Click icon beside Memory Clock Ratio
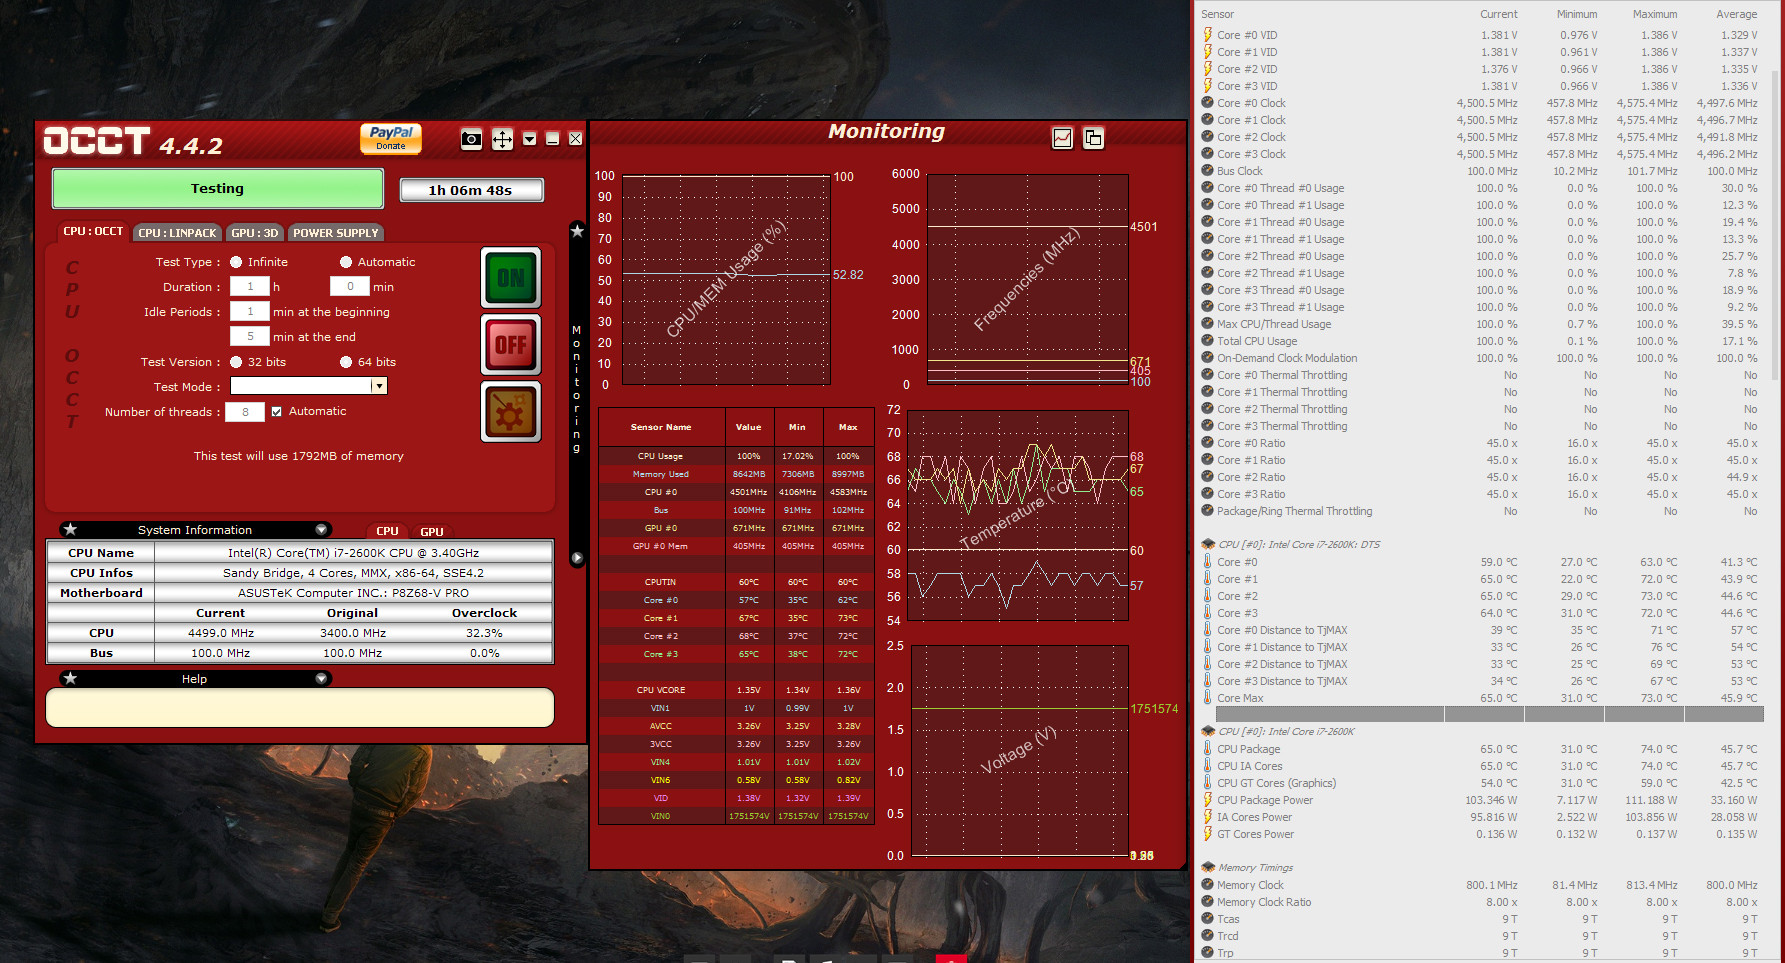This screenshot has height=963, width=1785. click(x=1208, y=902)
